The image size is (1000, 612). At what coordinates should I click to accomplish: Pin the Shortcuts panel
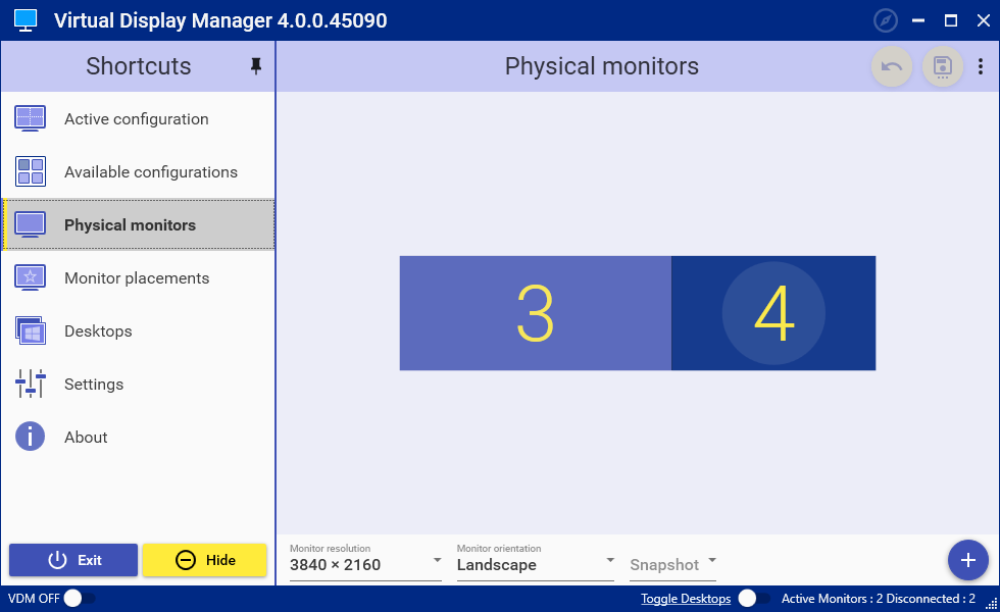pos(256,66)
